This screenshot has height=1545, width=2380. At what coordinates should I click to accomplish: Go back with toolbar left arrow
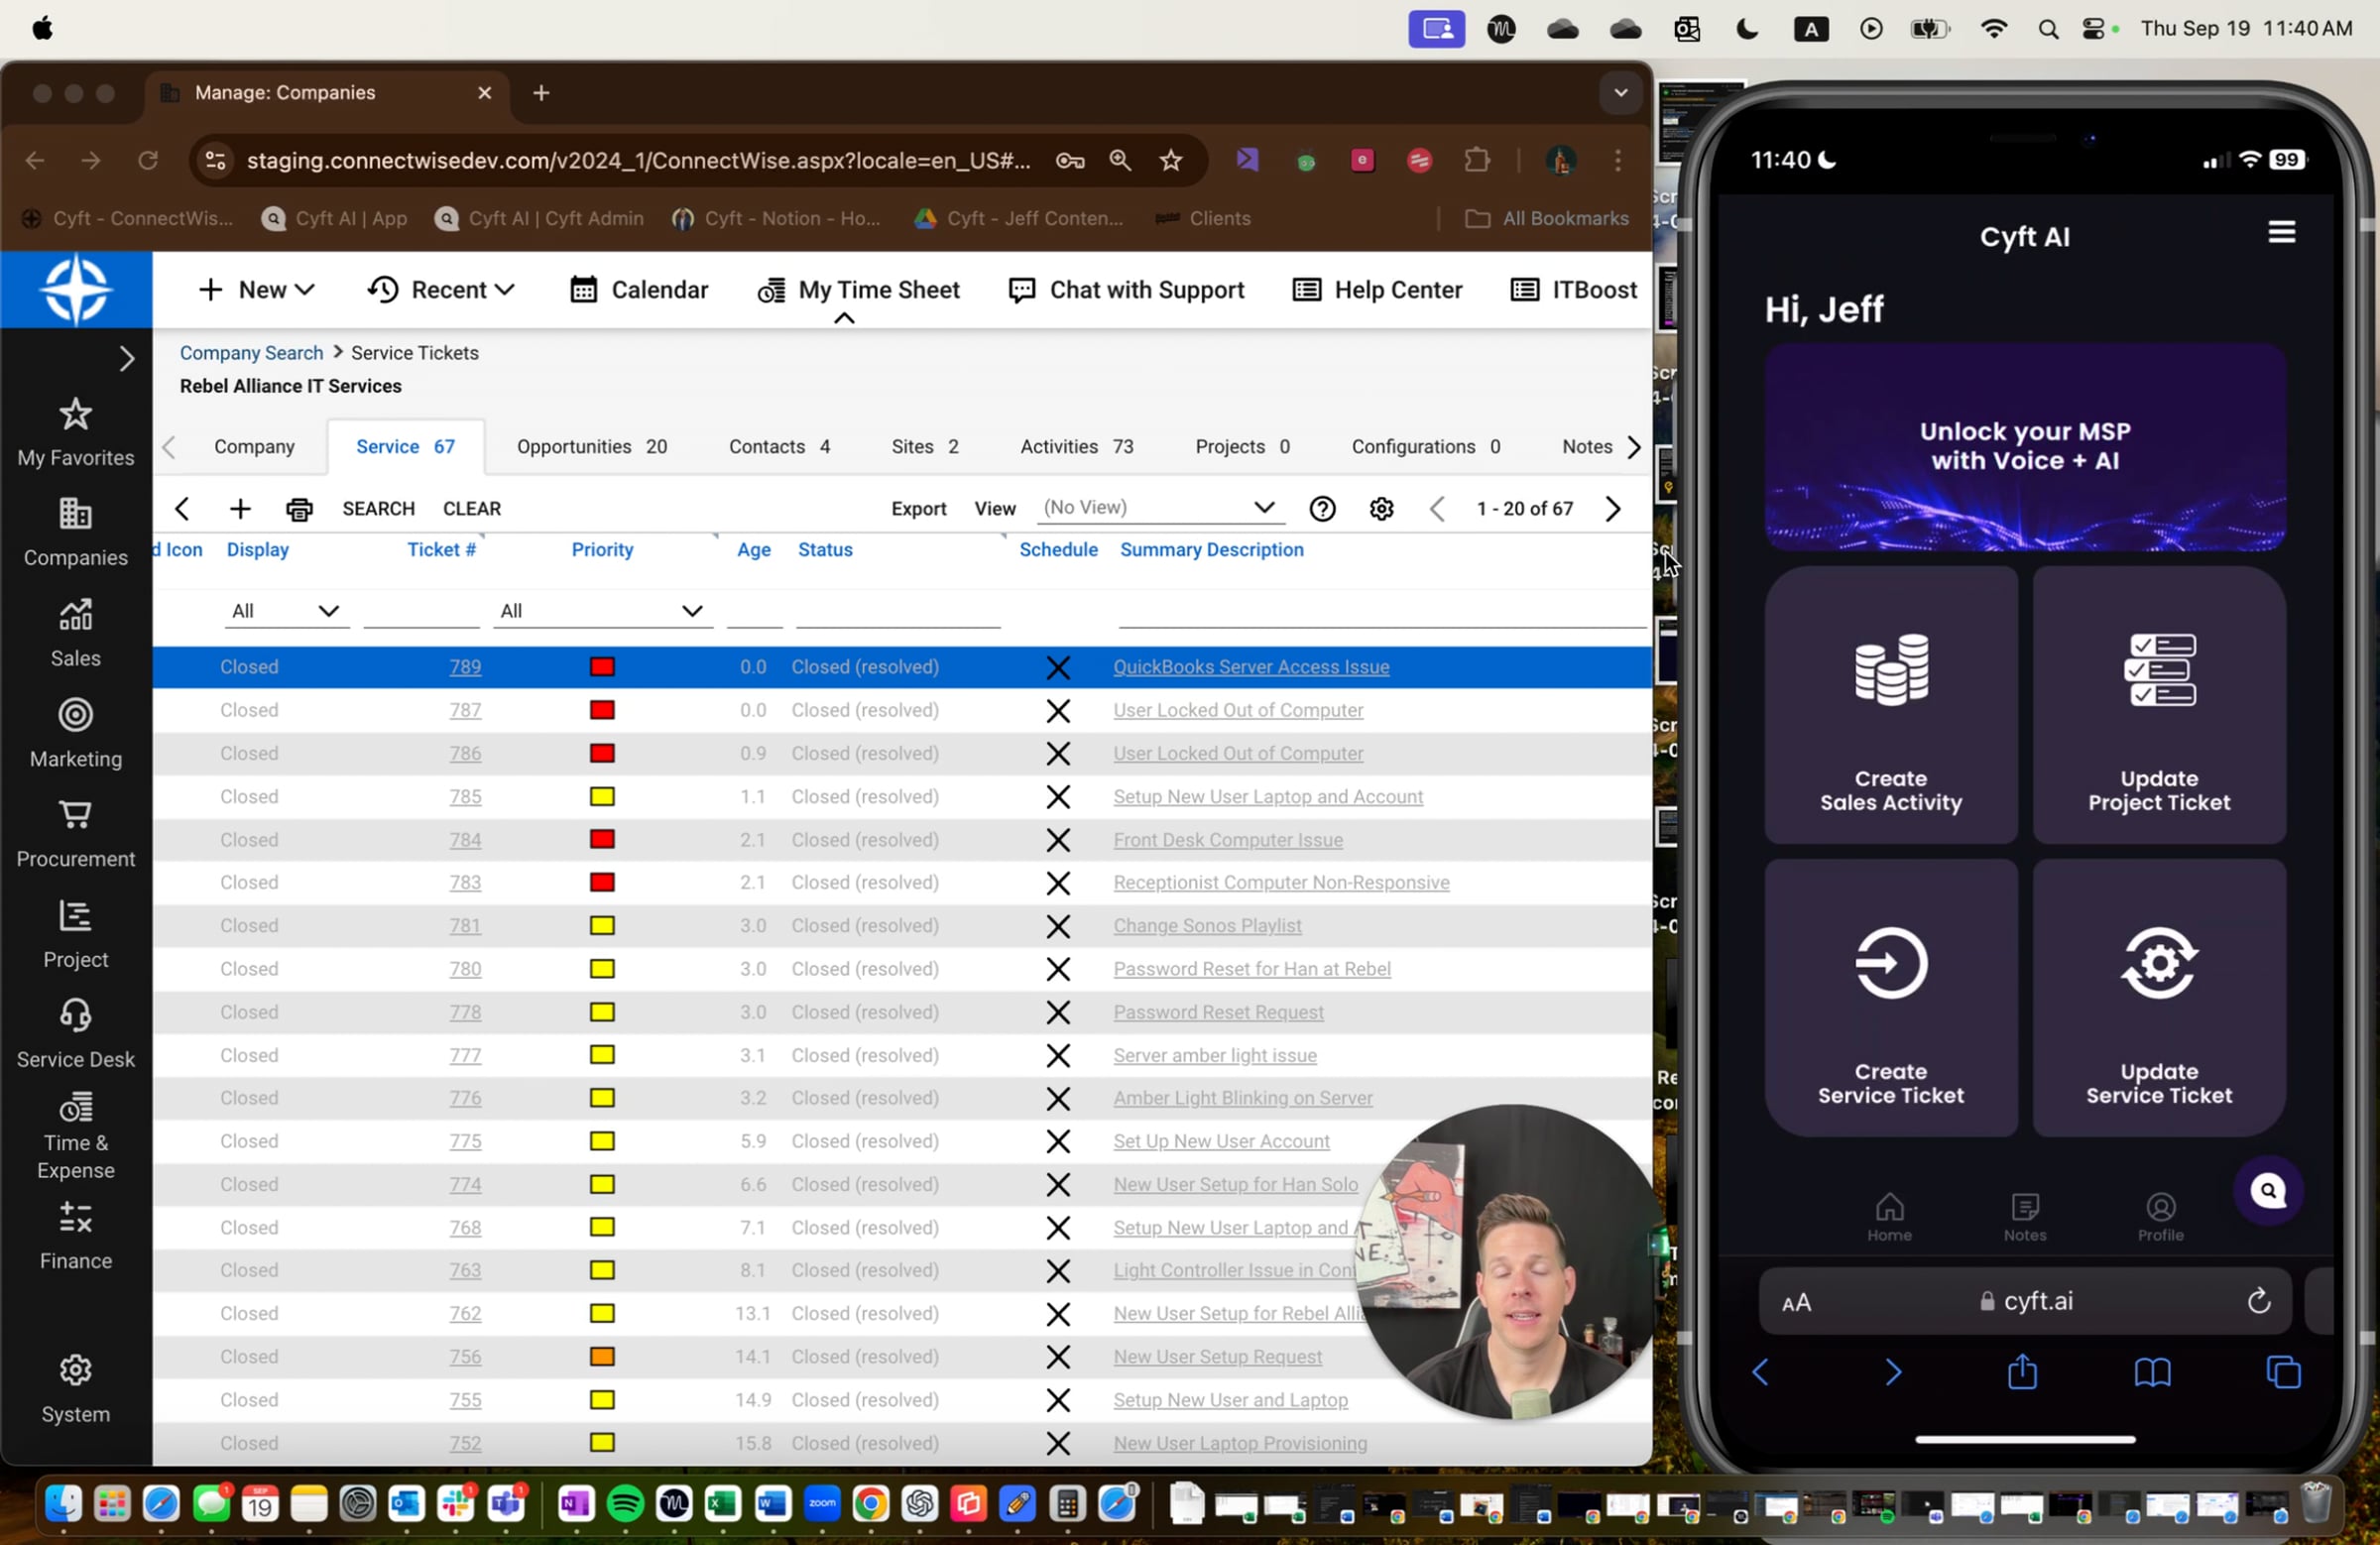[182, 509]
